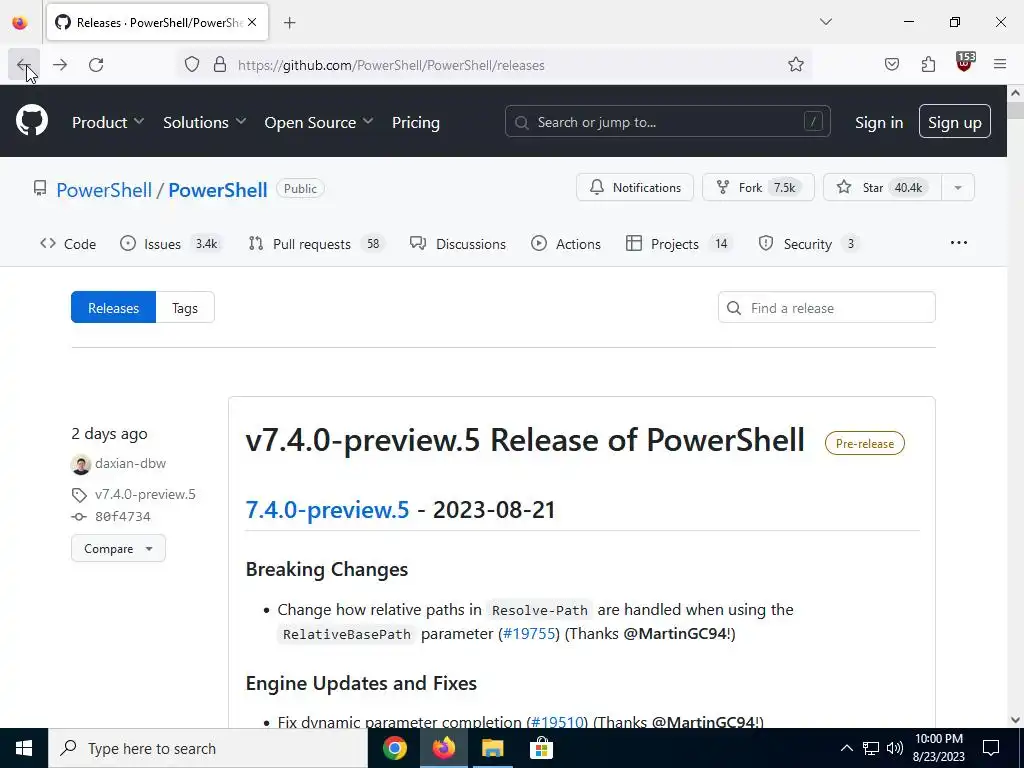
Task: Star the repository with the Star button
Action: 882,187
